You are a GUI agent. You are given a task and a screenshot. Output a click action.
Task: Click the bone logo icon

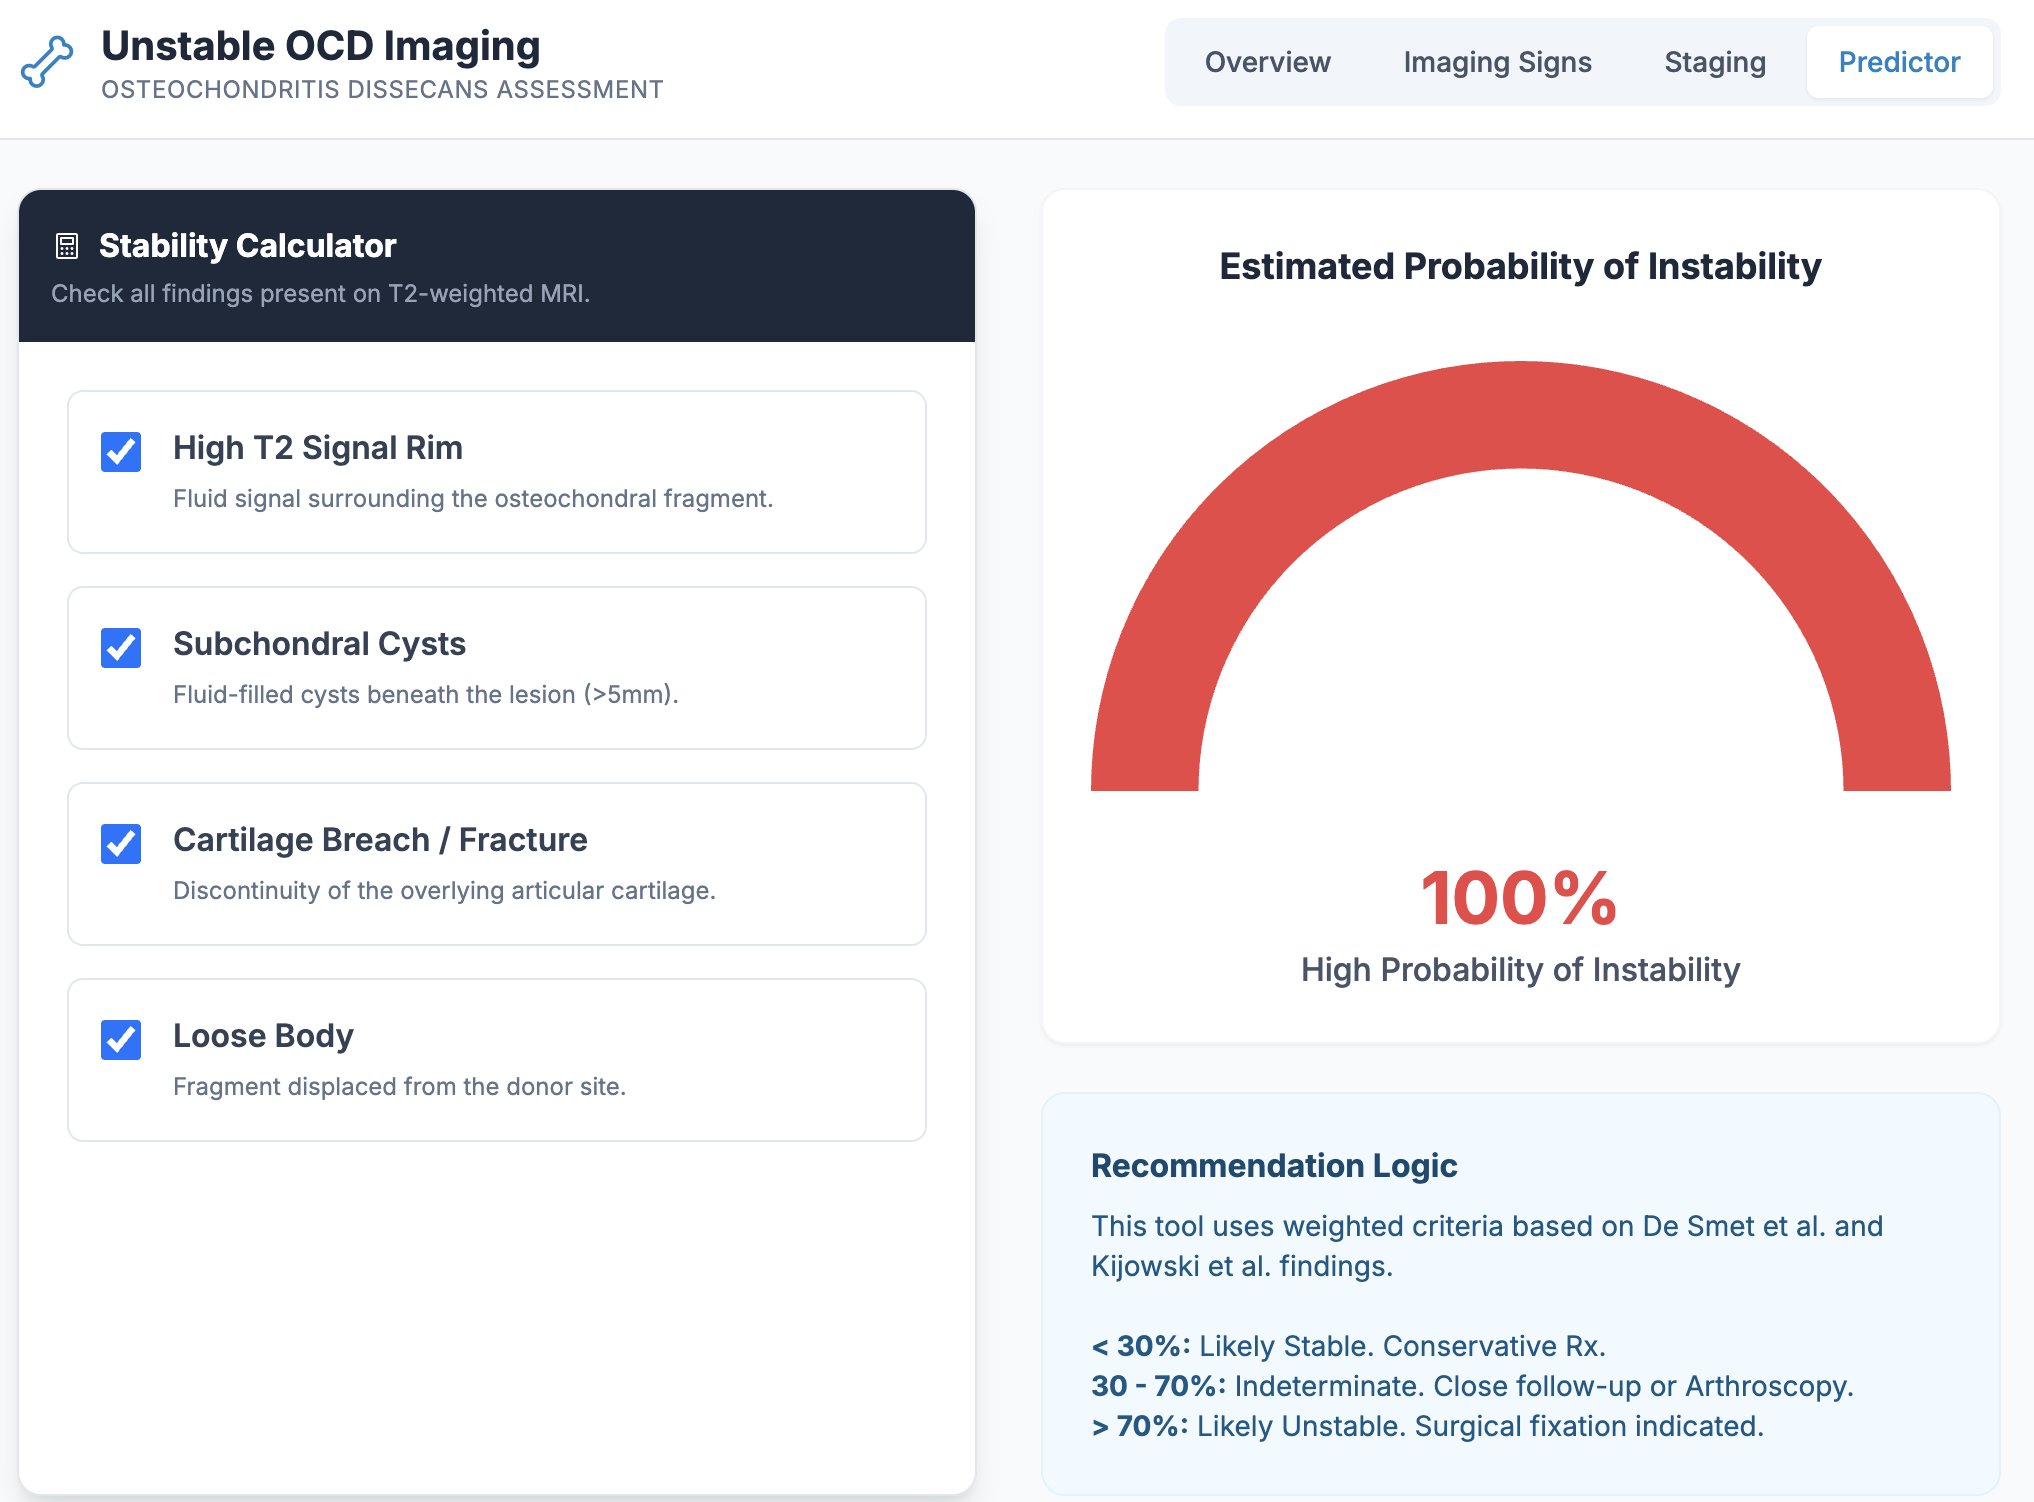coord(47,62)
